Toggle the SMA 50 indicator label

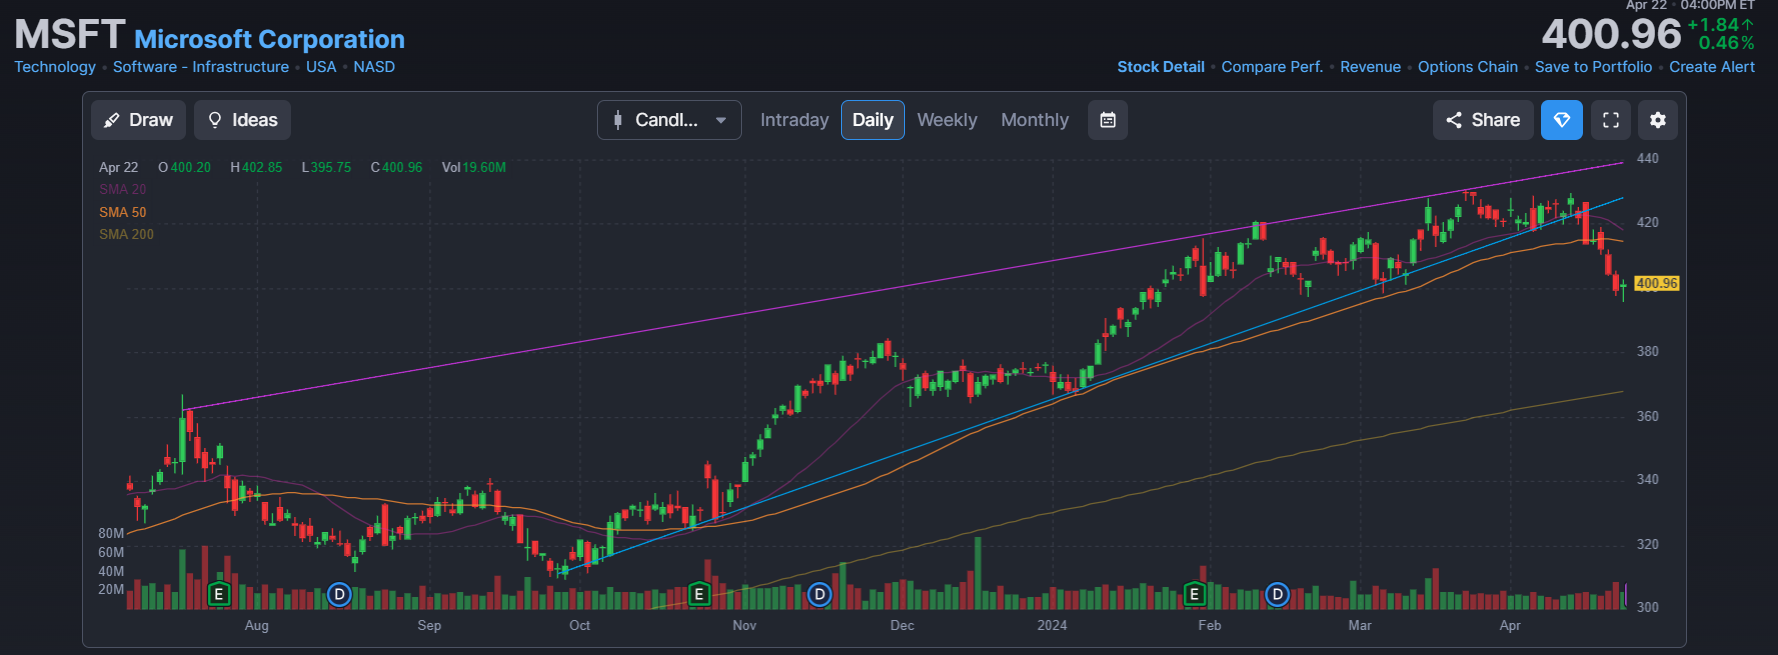tap(122, 212)
